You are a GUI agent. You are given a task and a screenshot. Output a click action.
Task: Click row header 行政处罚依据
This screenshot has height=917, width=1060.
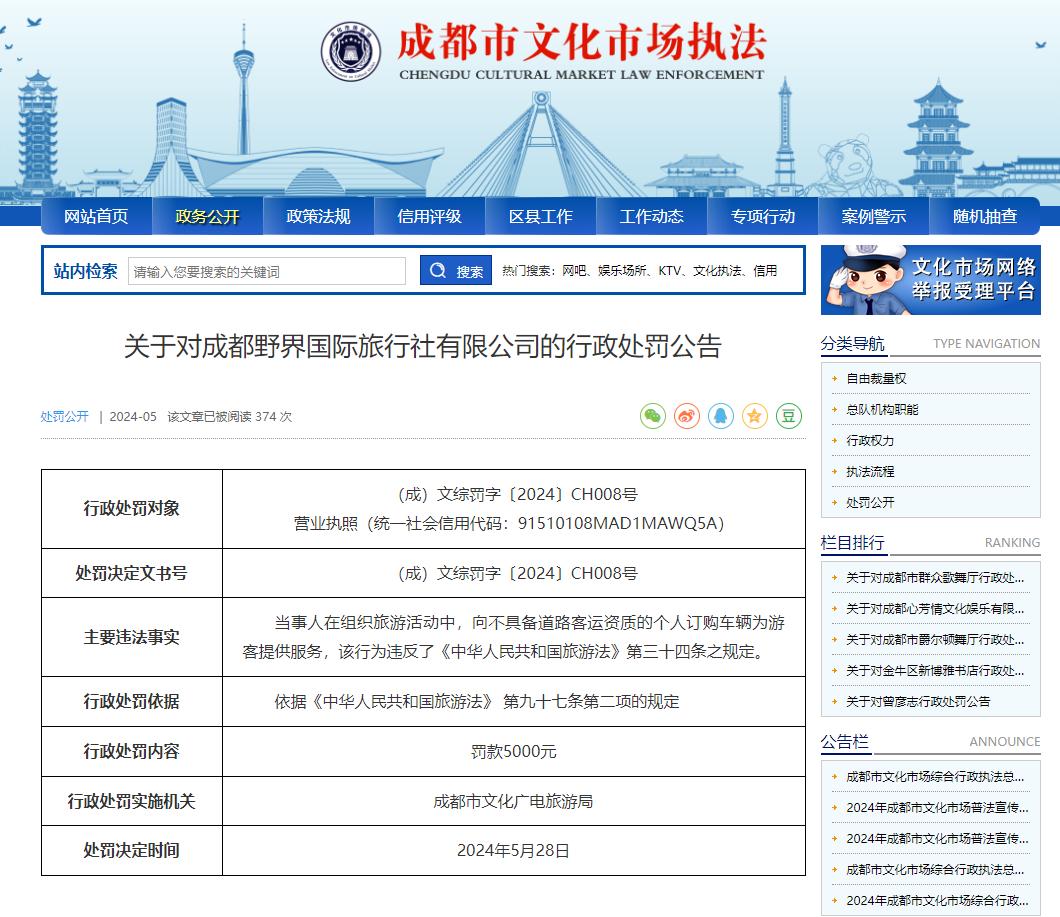[132, 701]
